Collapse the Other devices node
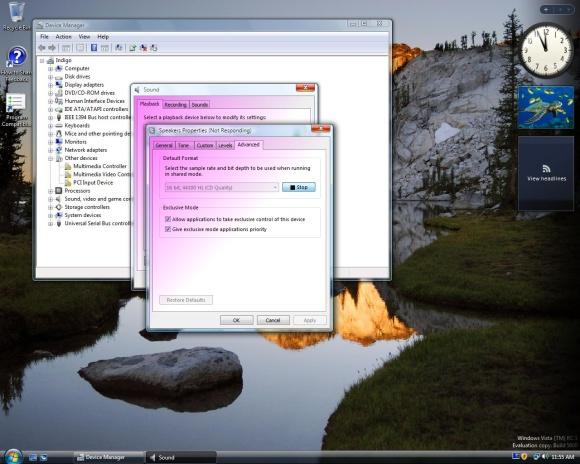This screenshot has width=580, height=464. tap(50, 158)
